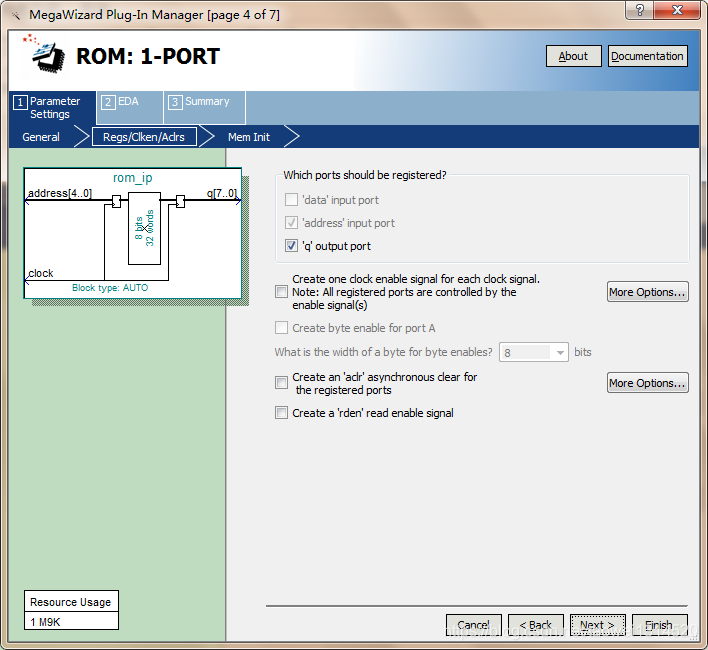Click the ROM chip wizard icon
708x650 pixels.
click(x=45, y=54)
